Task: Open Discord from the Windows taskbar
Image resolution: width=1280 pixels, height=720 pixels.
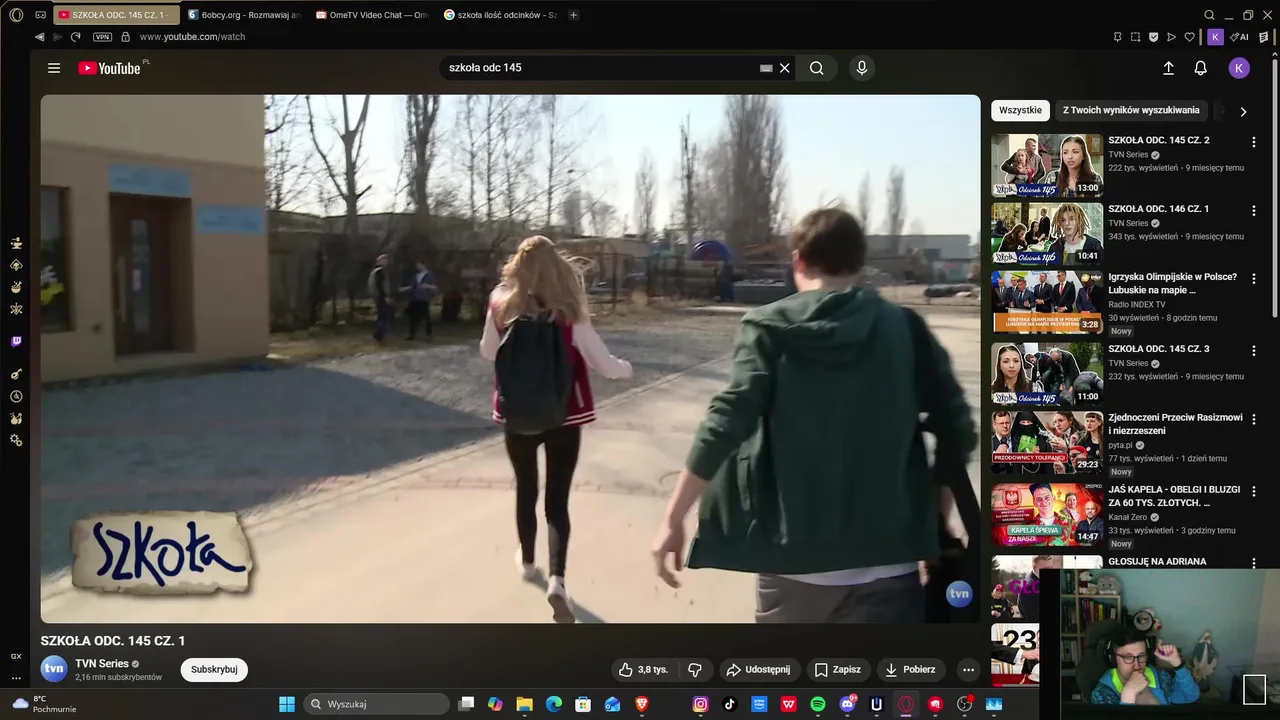Action: click(848, 704)
